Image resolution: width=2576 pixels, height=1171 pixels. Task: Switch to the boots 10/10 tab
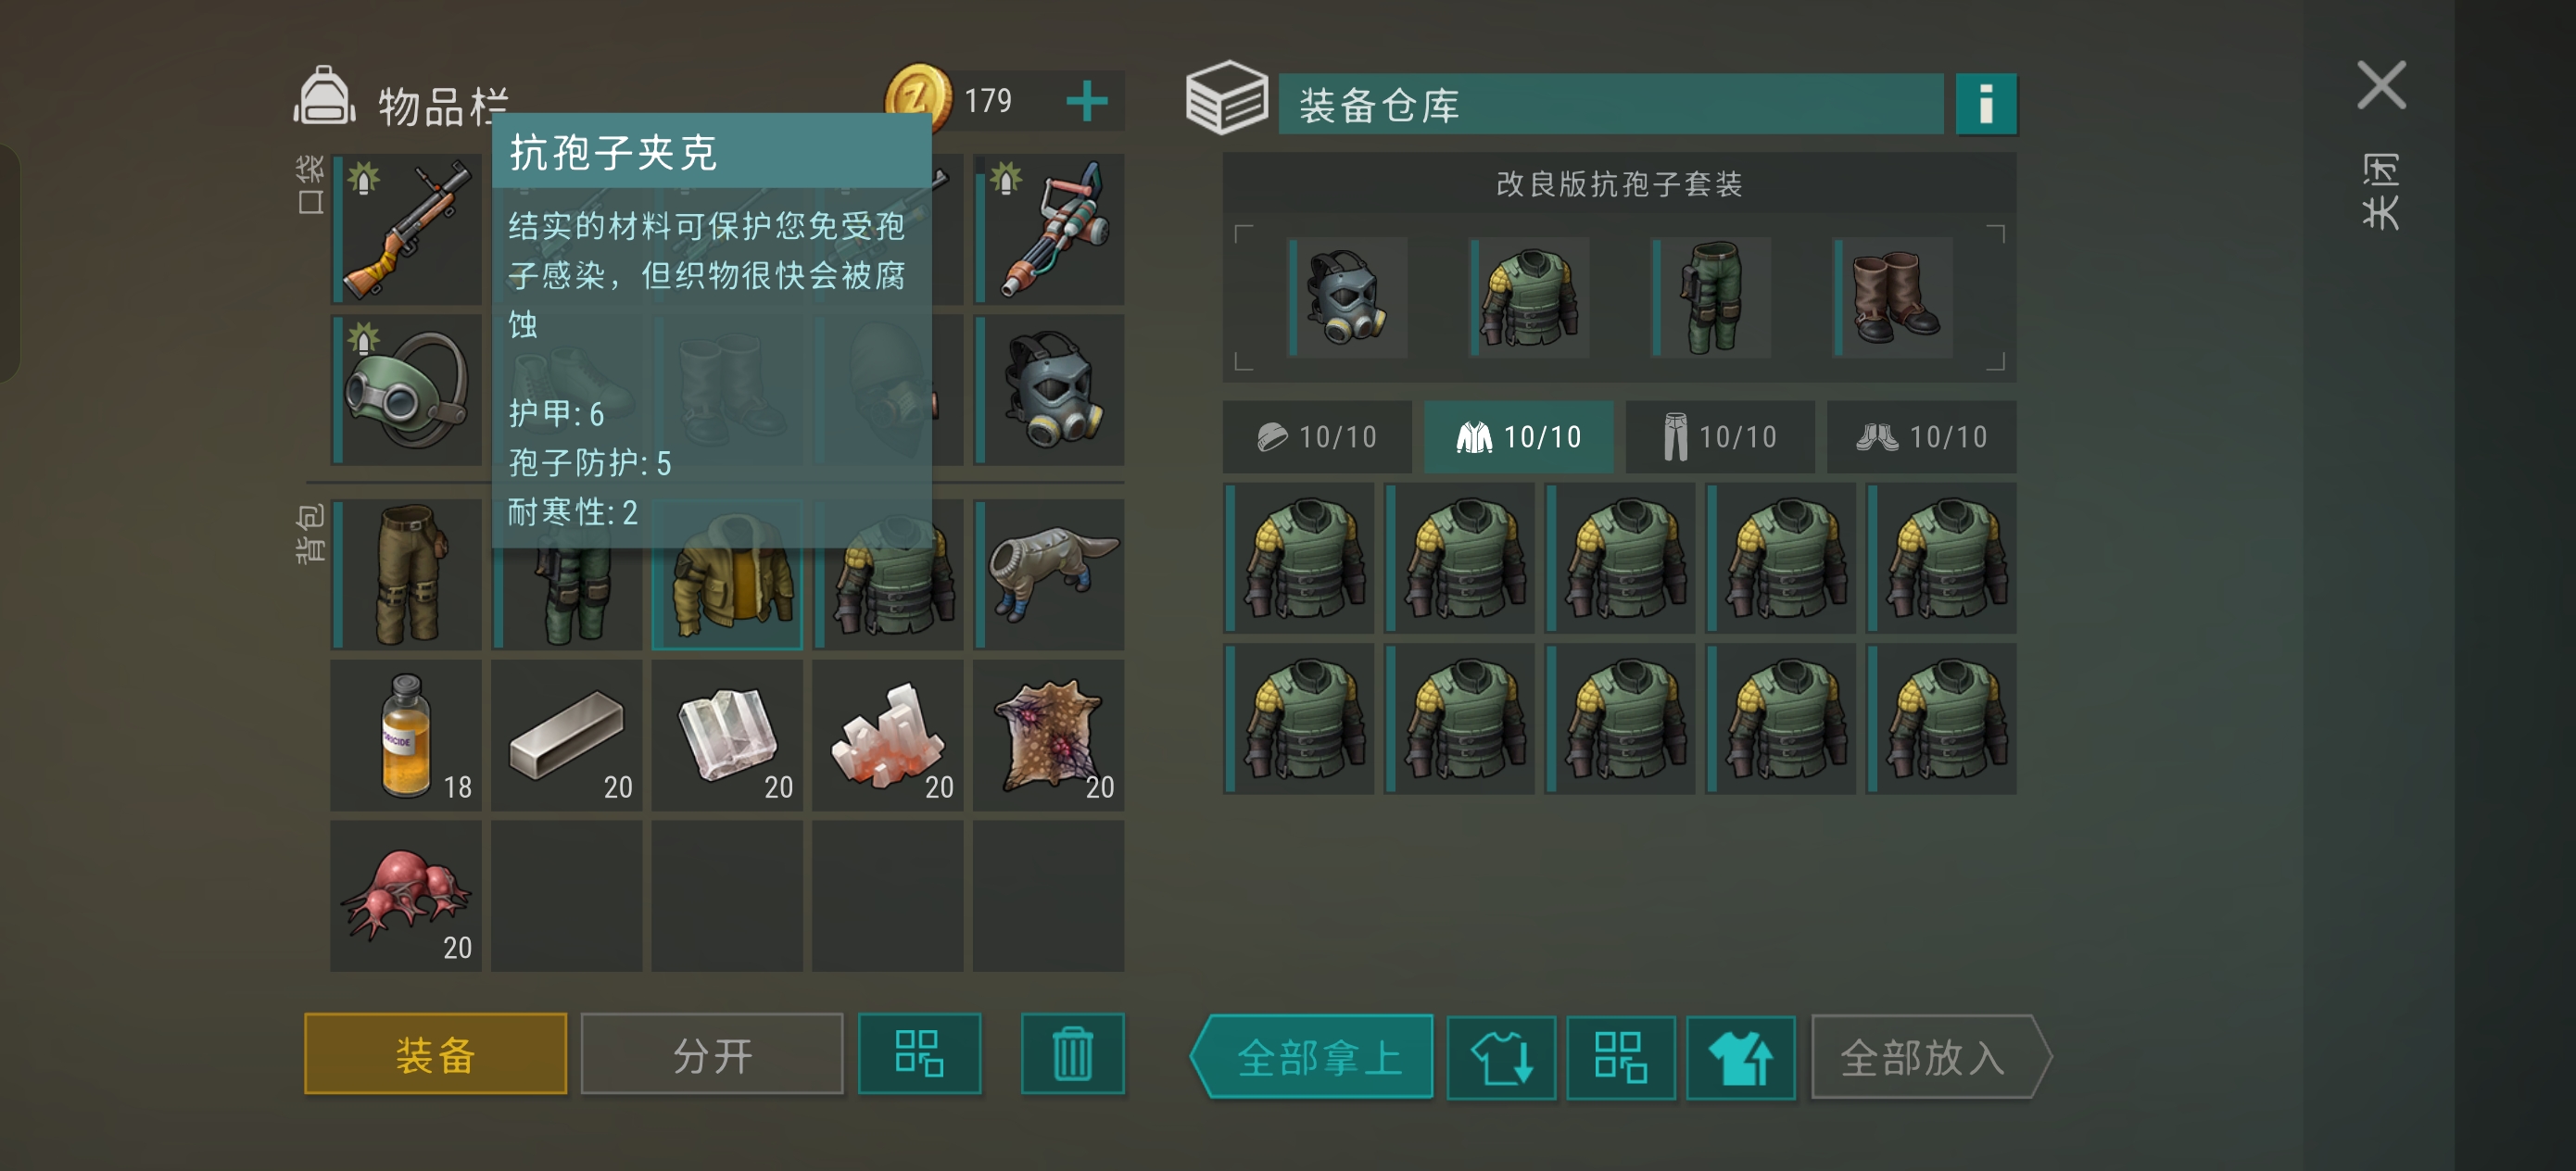click(1921, 437)
